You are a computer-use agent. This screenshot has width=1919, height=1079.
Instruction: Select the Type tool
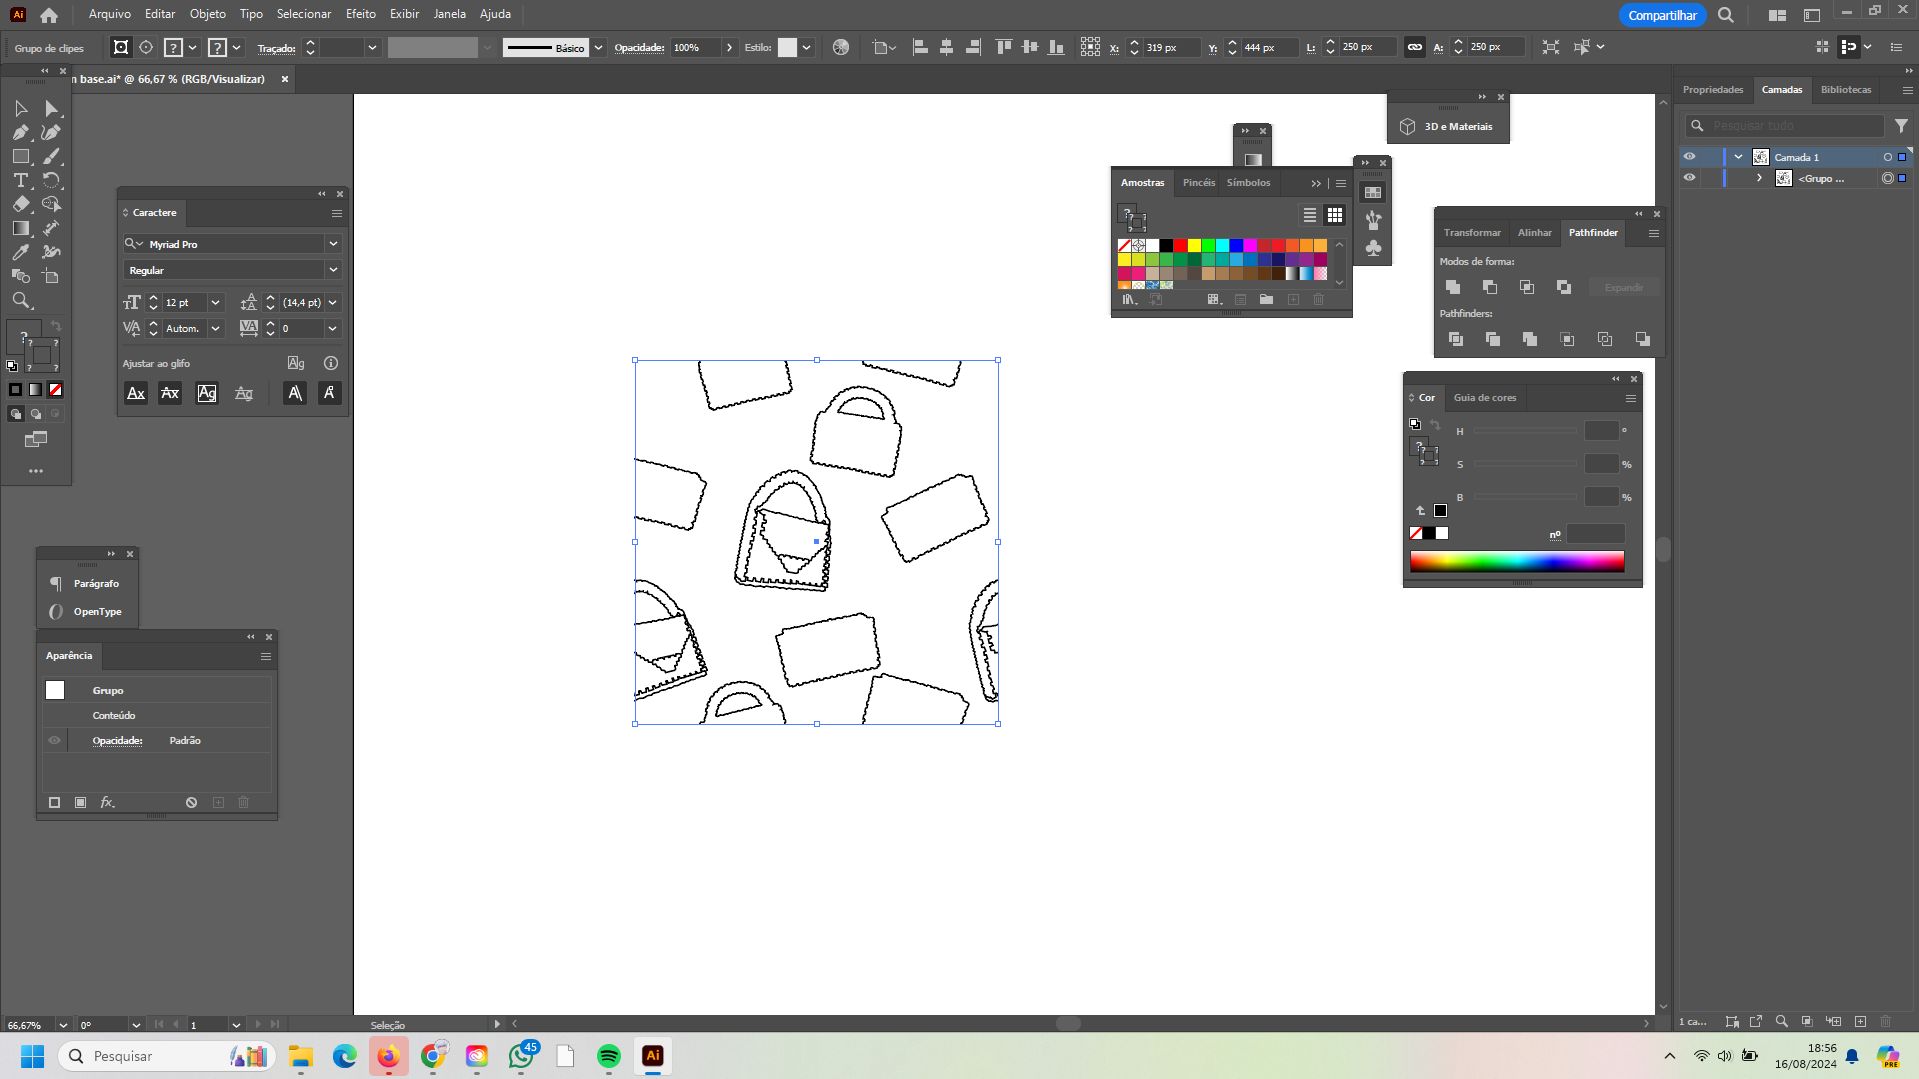[x=21, y=180]
